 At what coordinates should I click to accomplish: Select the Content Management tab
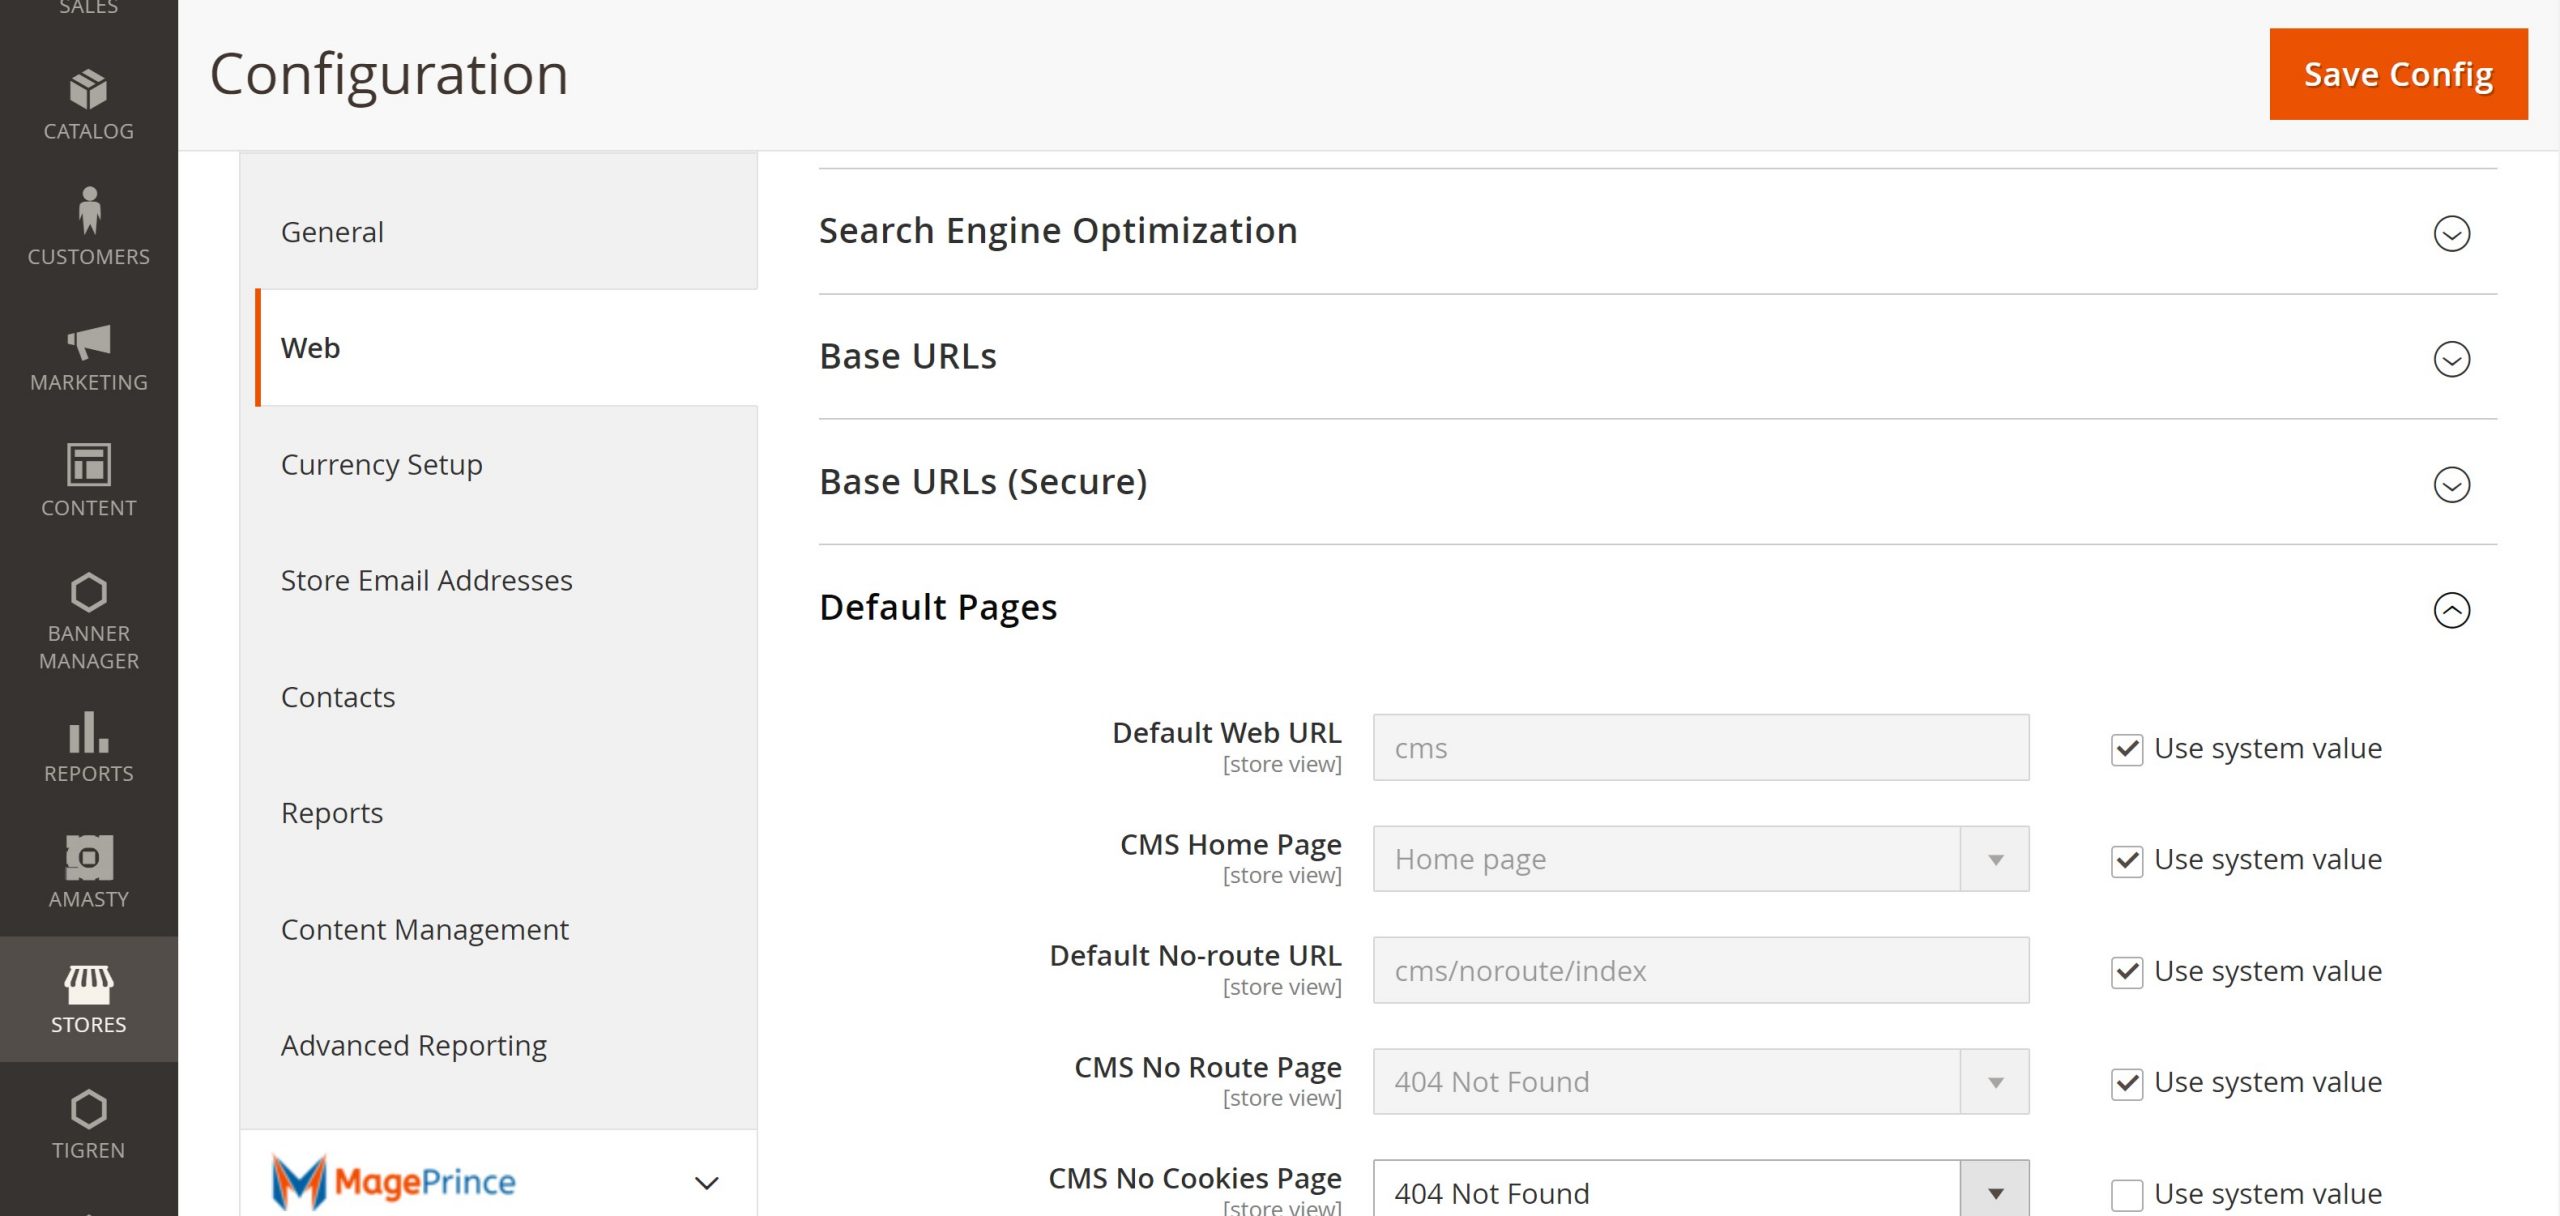click(x=424, y=930)
